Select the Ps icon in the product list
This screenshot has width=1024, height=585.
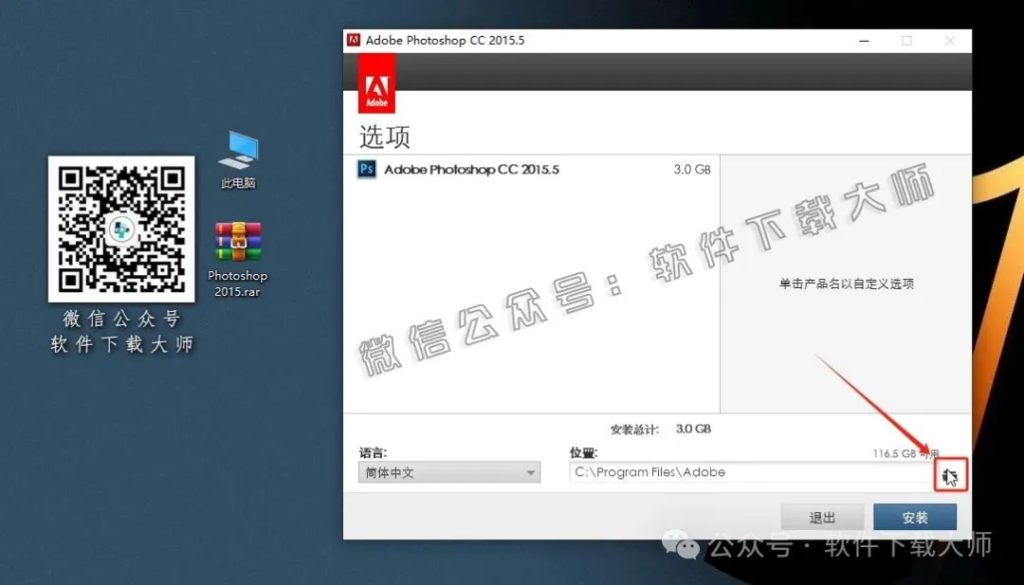[368, 170]
